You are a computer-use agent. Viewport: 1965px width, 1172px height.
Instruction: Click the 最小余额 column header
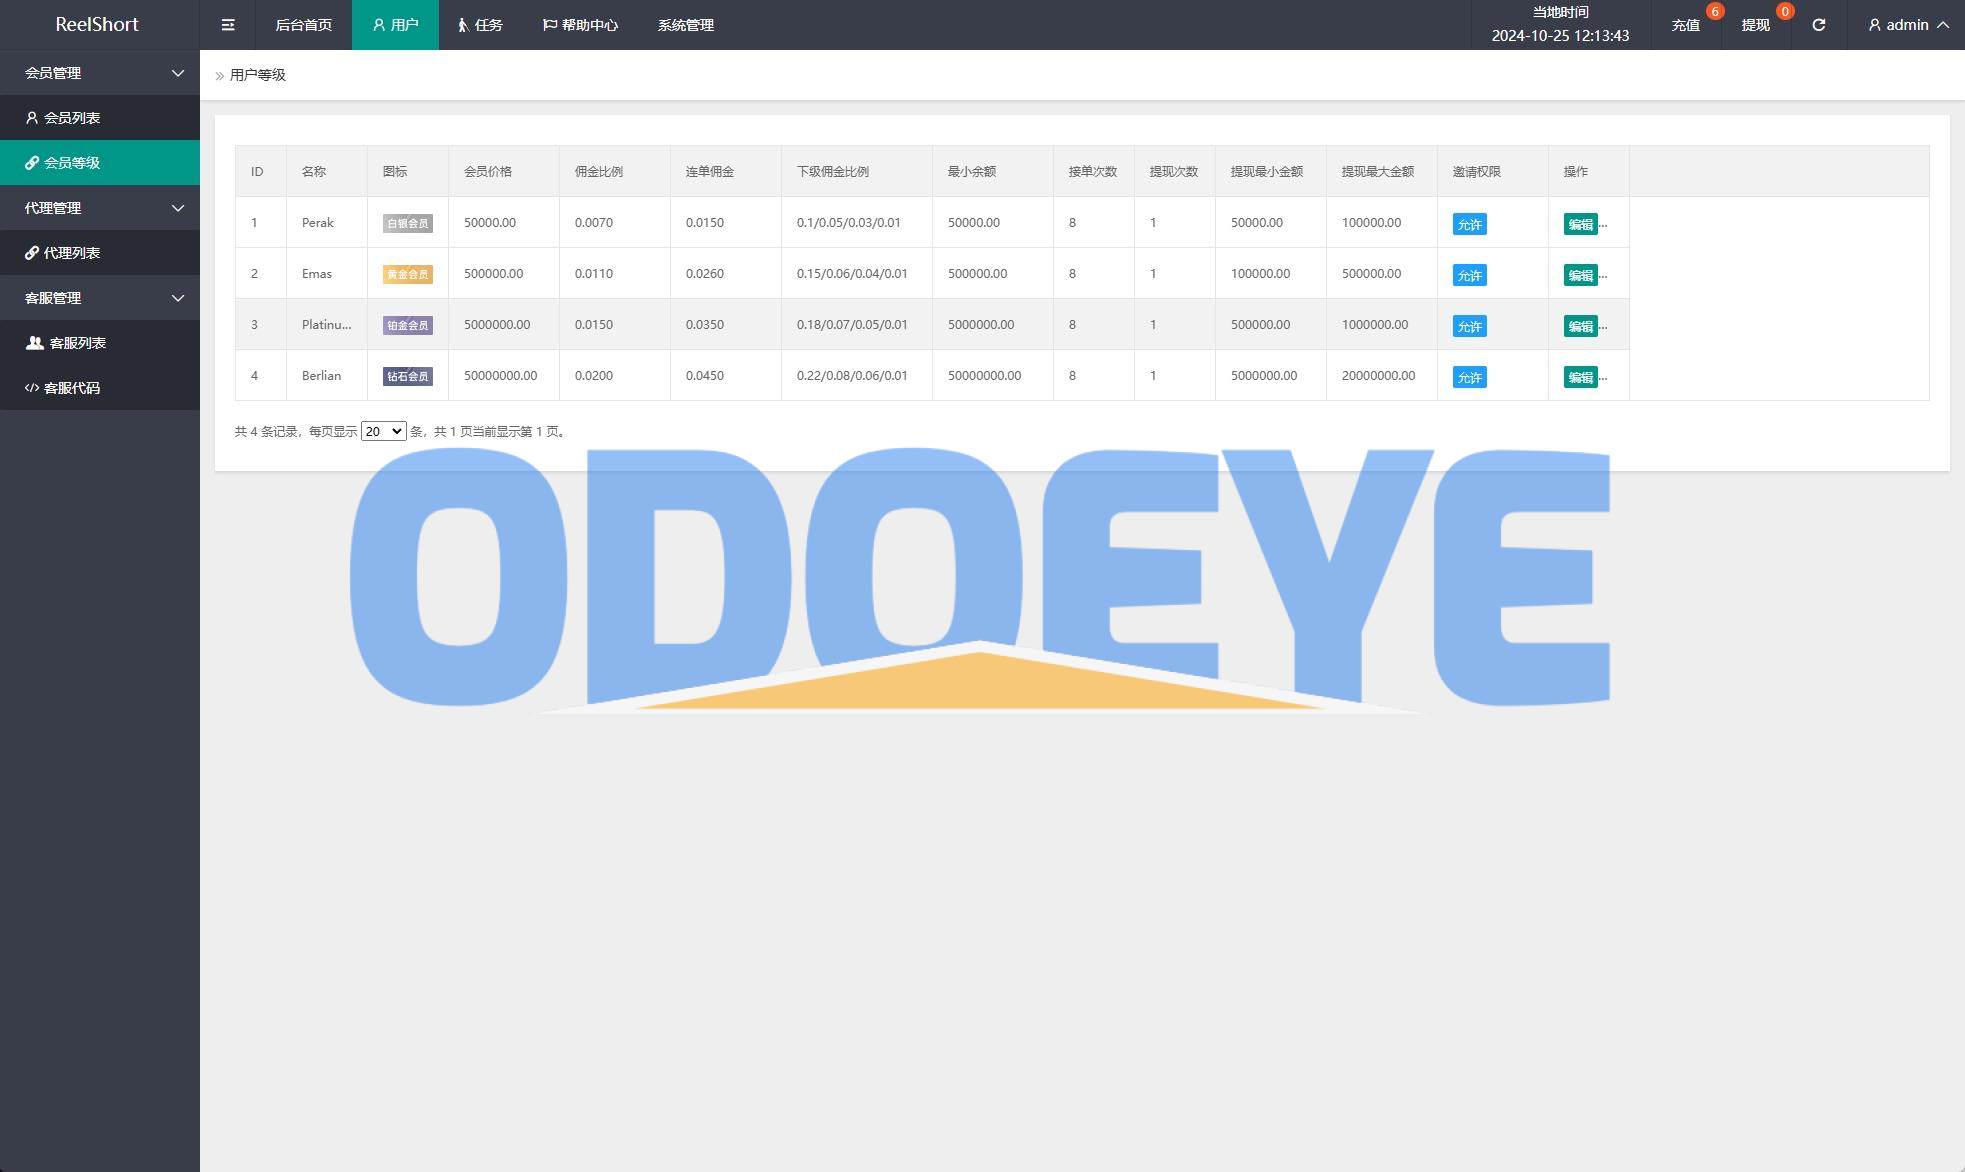point(993,171)
